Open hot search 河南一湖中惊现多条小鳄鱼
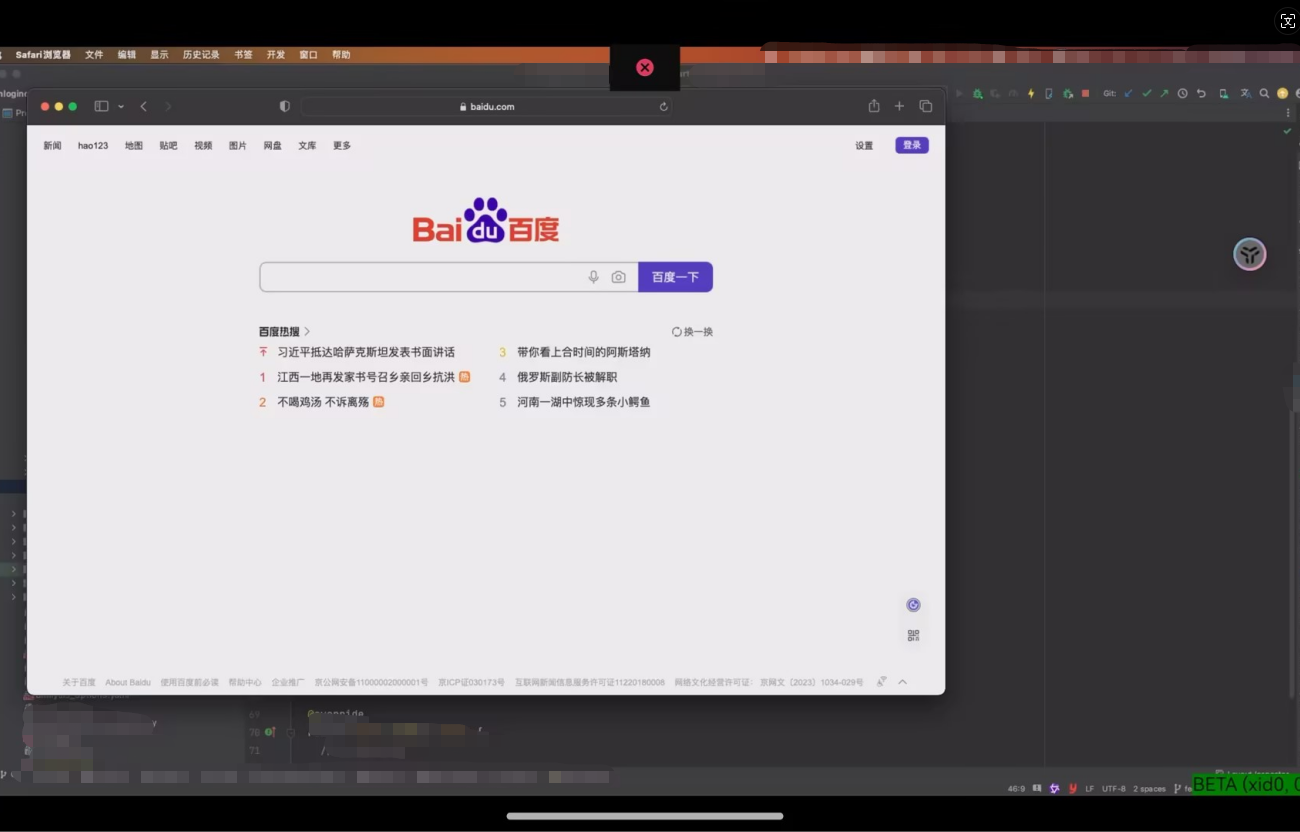The width and height of the screenshot is (1300, 832). pos(584,402)
